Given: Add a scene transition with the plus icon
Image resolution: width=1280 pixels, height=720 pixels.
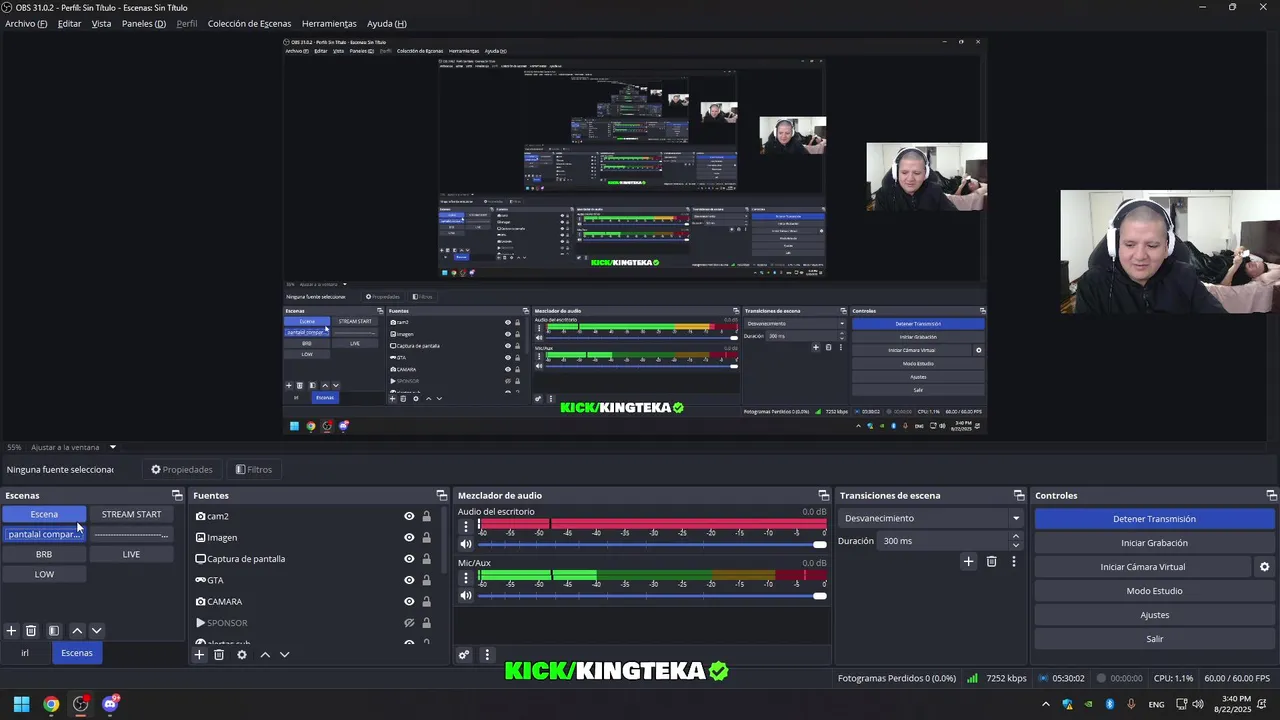Looking at the screenshot, I should 968,562.
